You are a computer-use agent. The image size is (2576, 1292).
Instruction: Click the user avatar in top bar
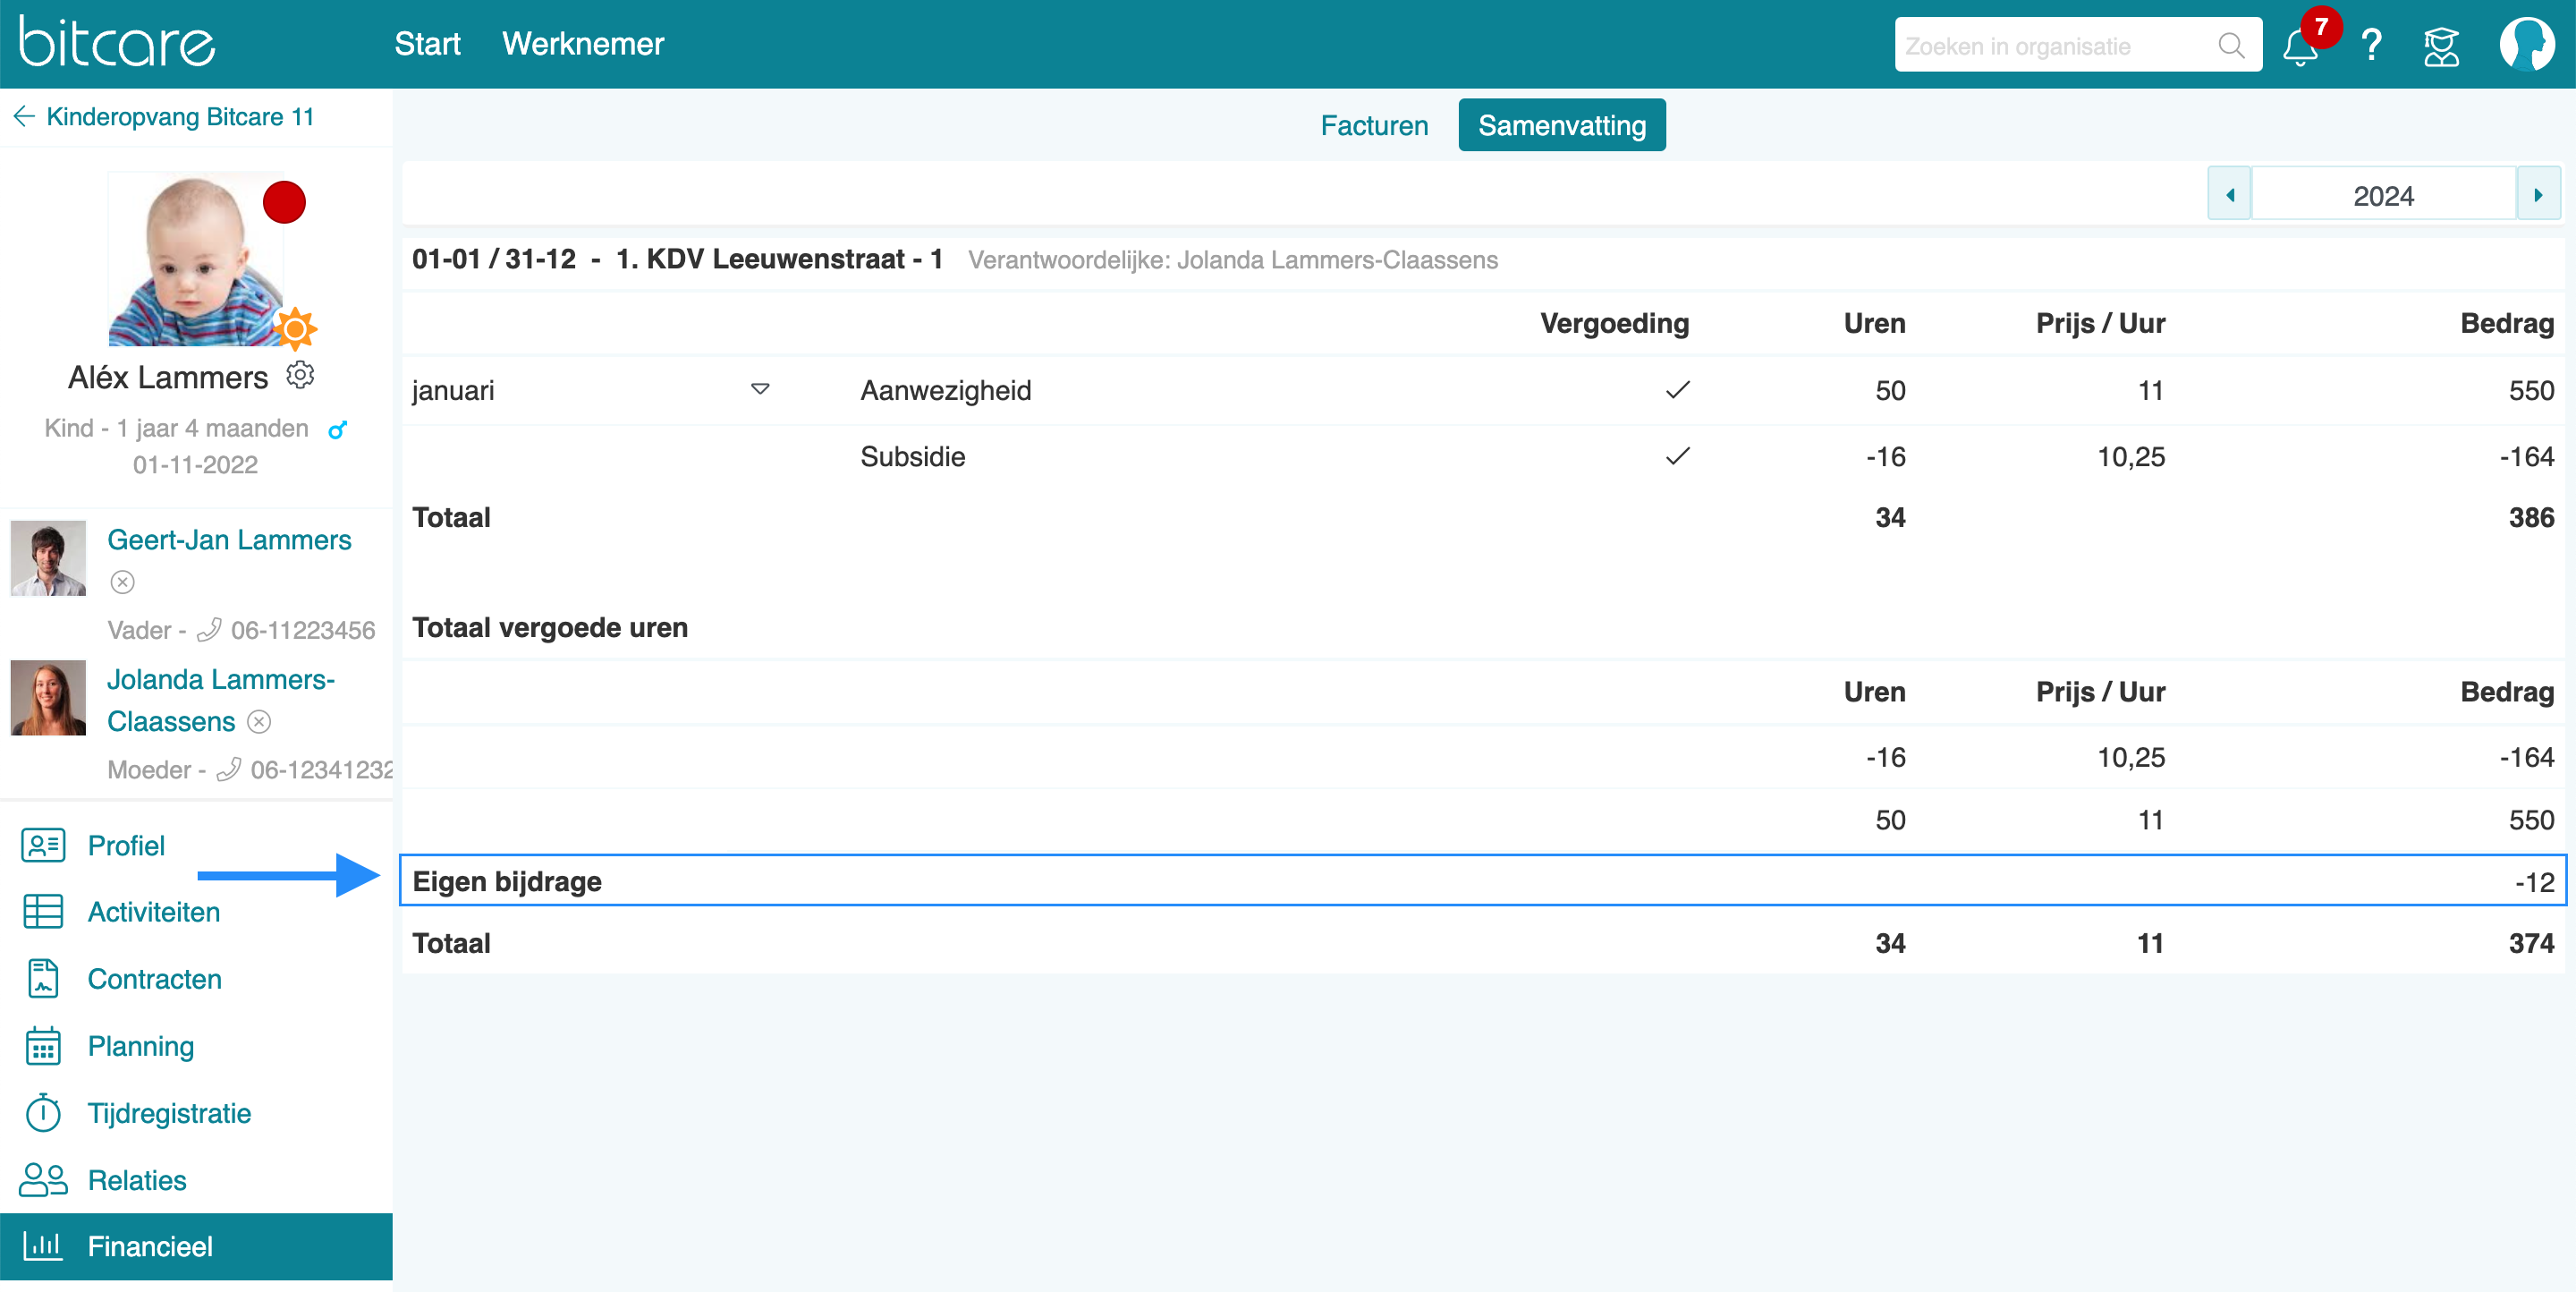[x=2526, y=44]
